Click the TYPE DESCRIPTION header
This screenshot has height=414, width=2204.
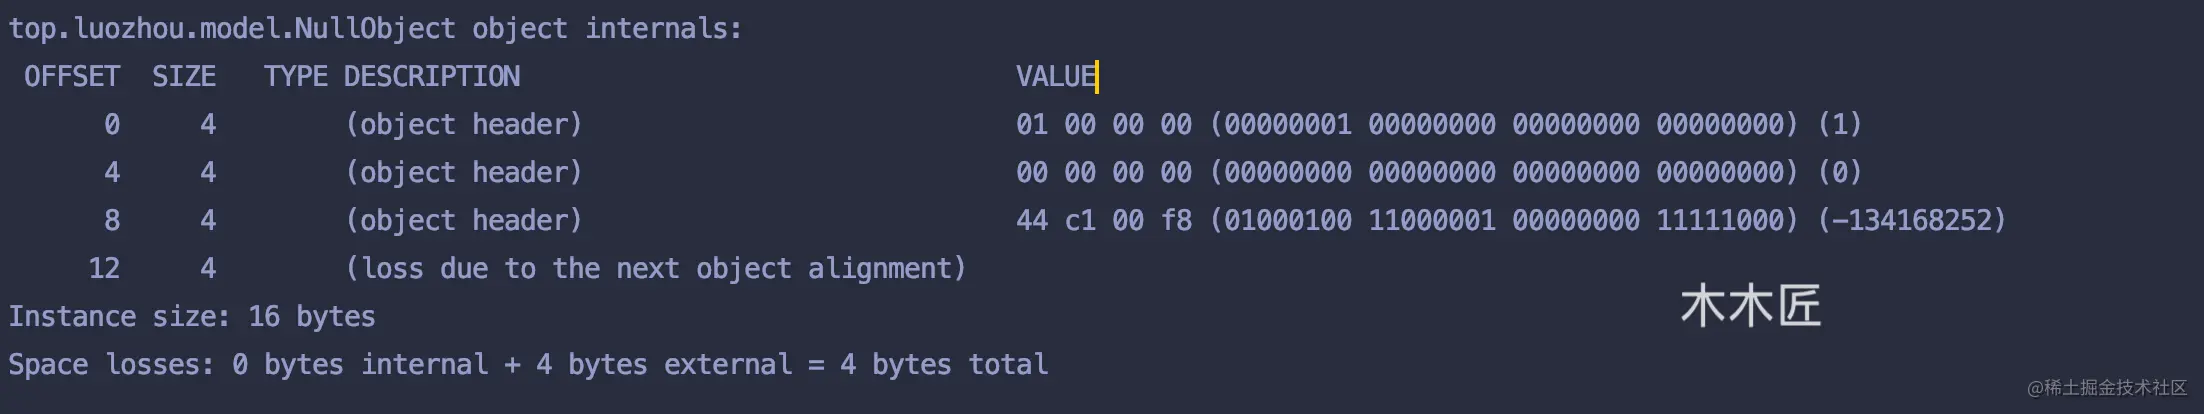click(x=392, y=77)
